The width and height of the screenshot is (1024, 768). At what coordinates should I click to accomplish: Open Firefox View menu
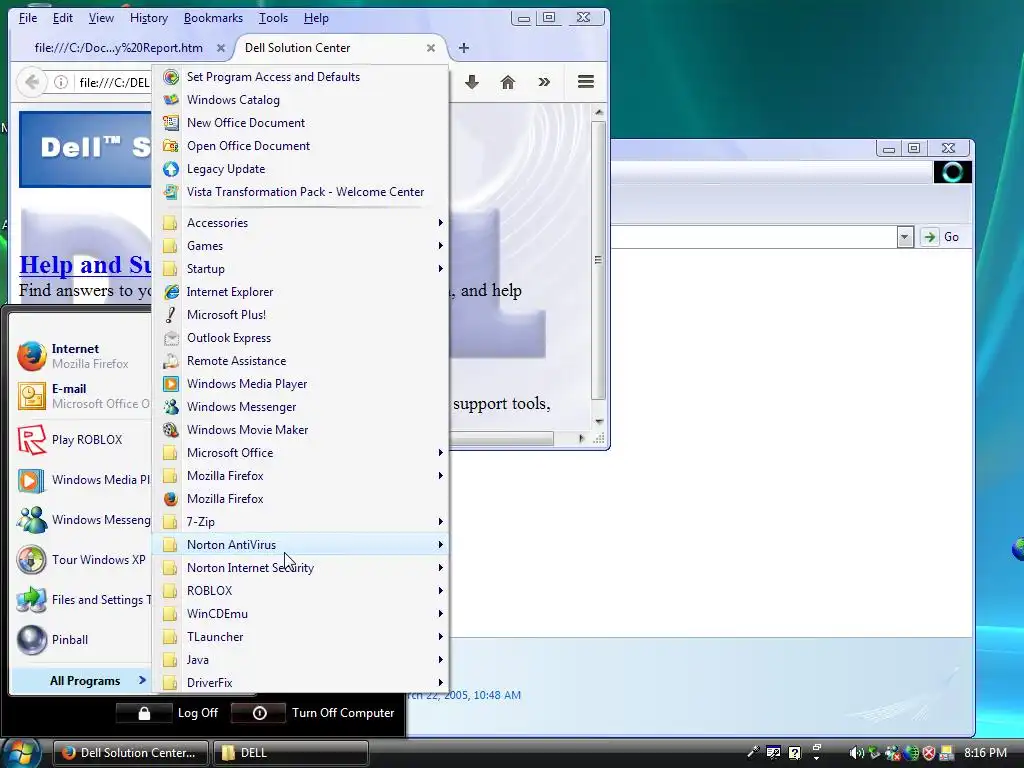101,18
